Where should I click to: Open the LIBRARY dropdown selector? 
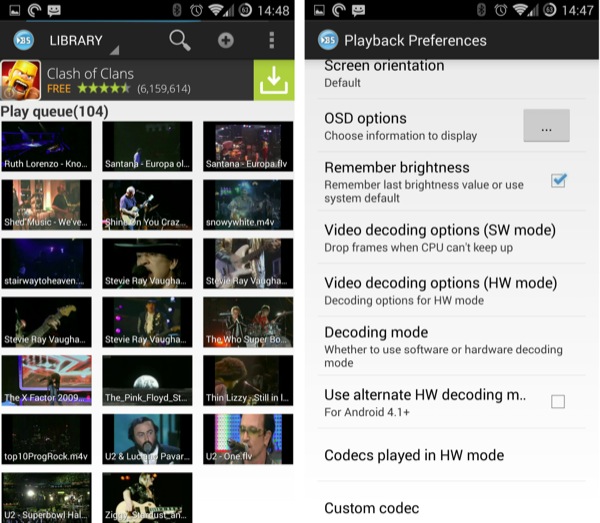(84, 41)
